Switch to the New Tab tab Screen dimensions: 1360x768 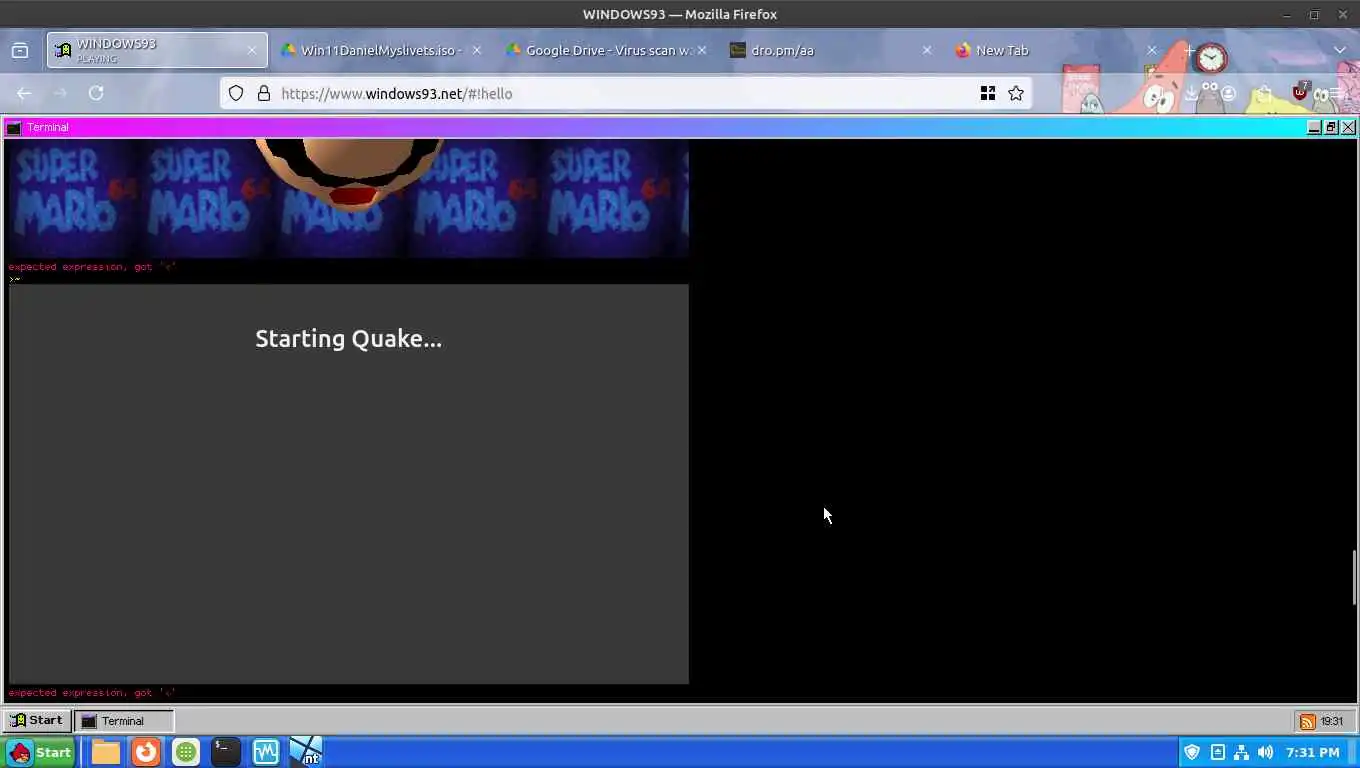coord(1057,50)
